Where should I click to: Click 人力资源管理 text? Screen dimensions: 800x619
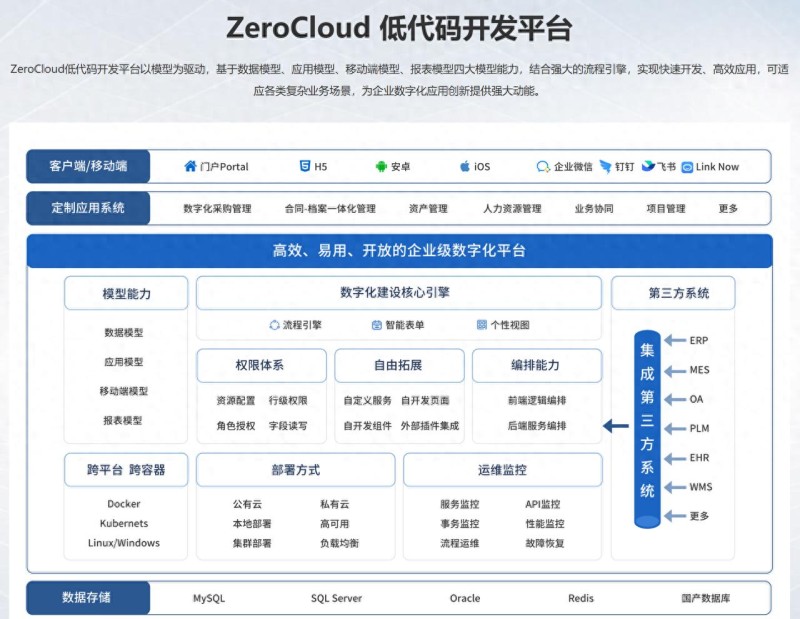512,209
